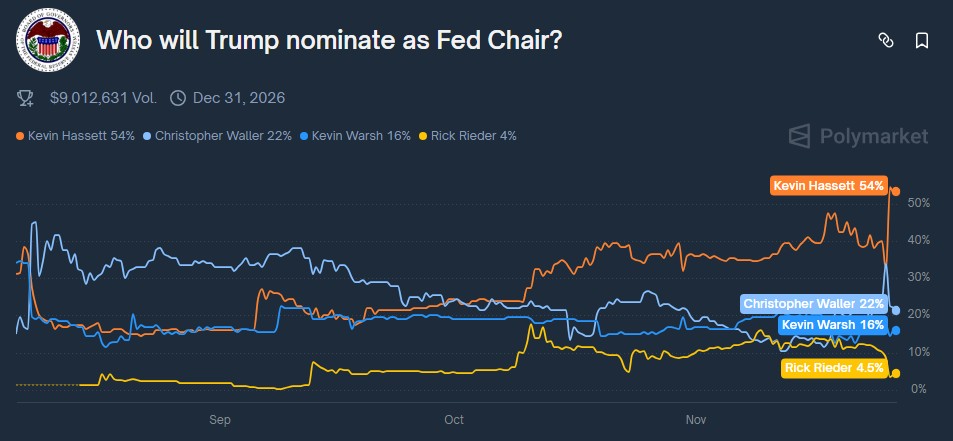953x441 pixels.
Task: Click the orange Kevin Hassett legend dot
Action: coord(20,135)
